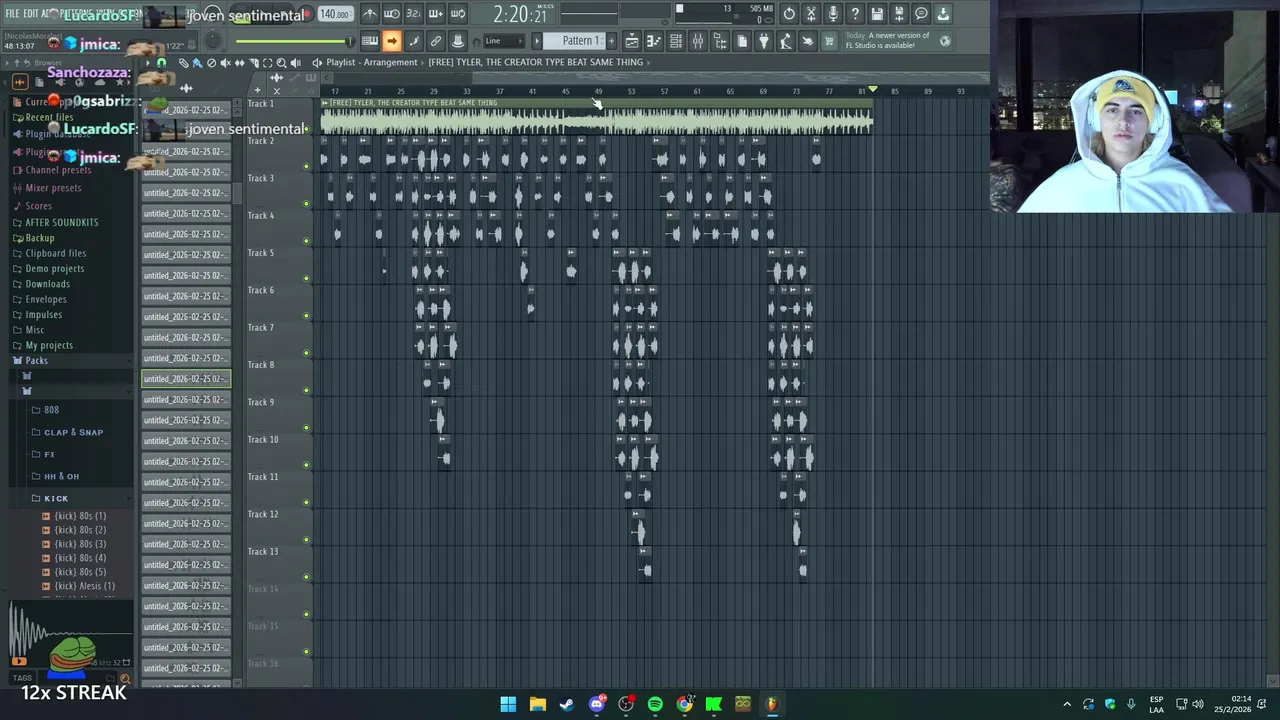1280x720 pixels.
Task: Click the save project floppy icon
Action: point(877,14)
